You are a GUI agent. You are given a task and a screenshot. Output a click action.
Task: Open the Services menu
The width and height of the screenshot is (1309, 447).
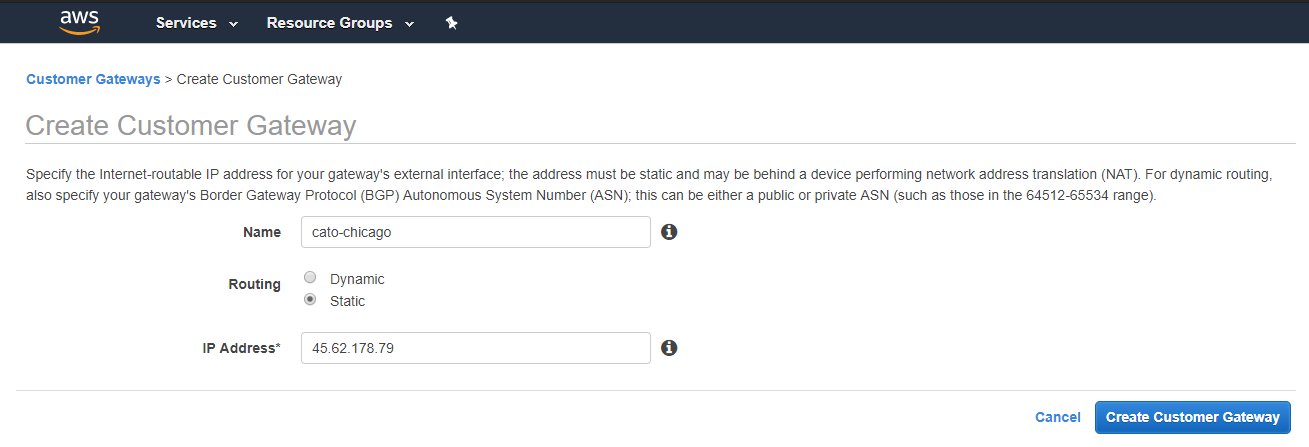pyautogui.click(x=186, y=23)
